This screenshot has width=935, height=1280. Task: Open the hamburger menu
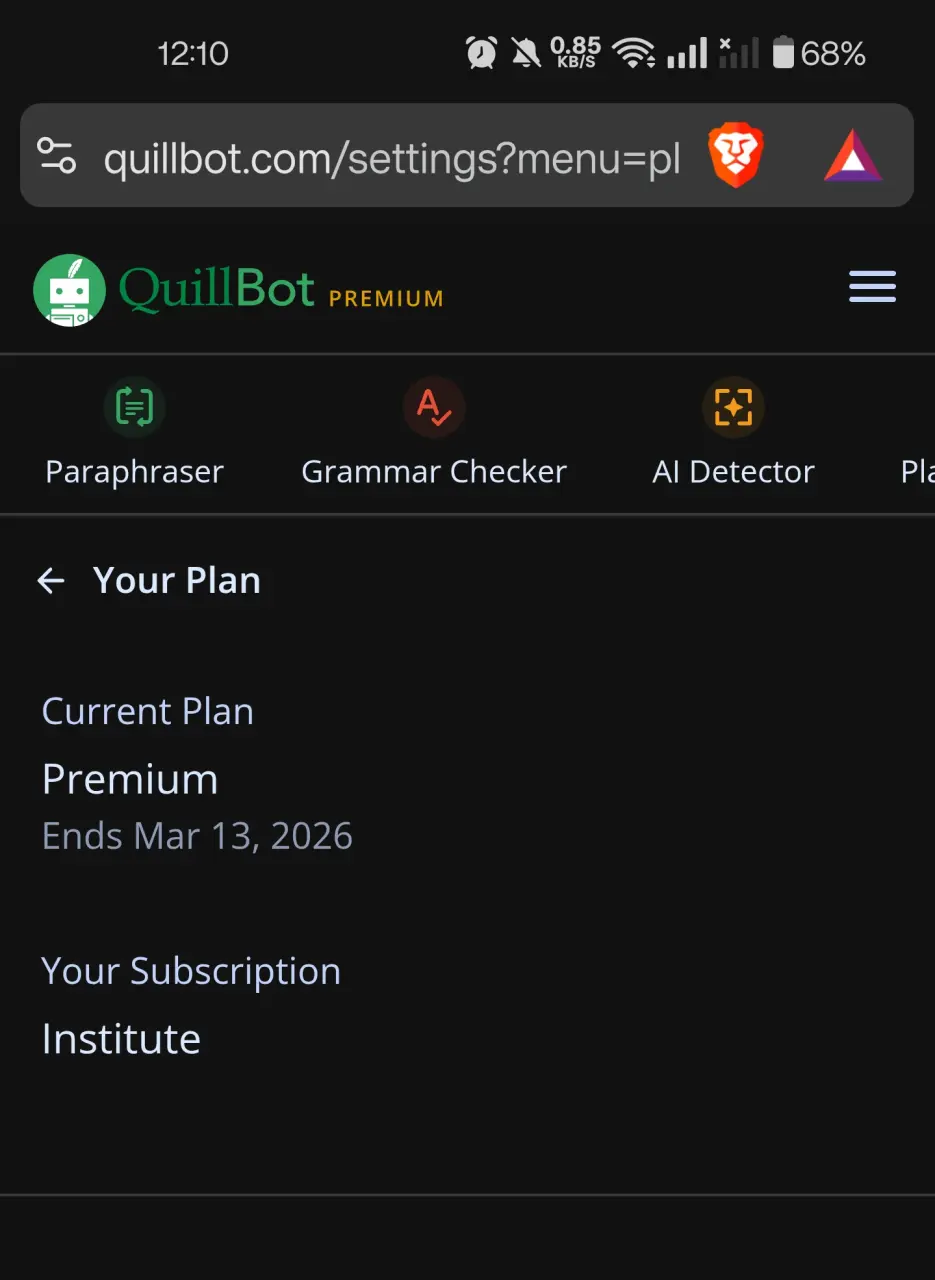click(x=872, y=287)
